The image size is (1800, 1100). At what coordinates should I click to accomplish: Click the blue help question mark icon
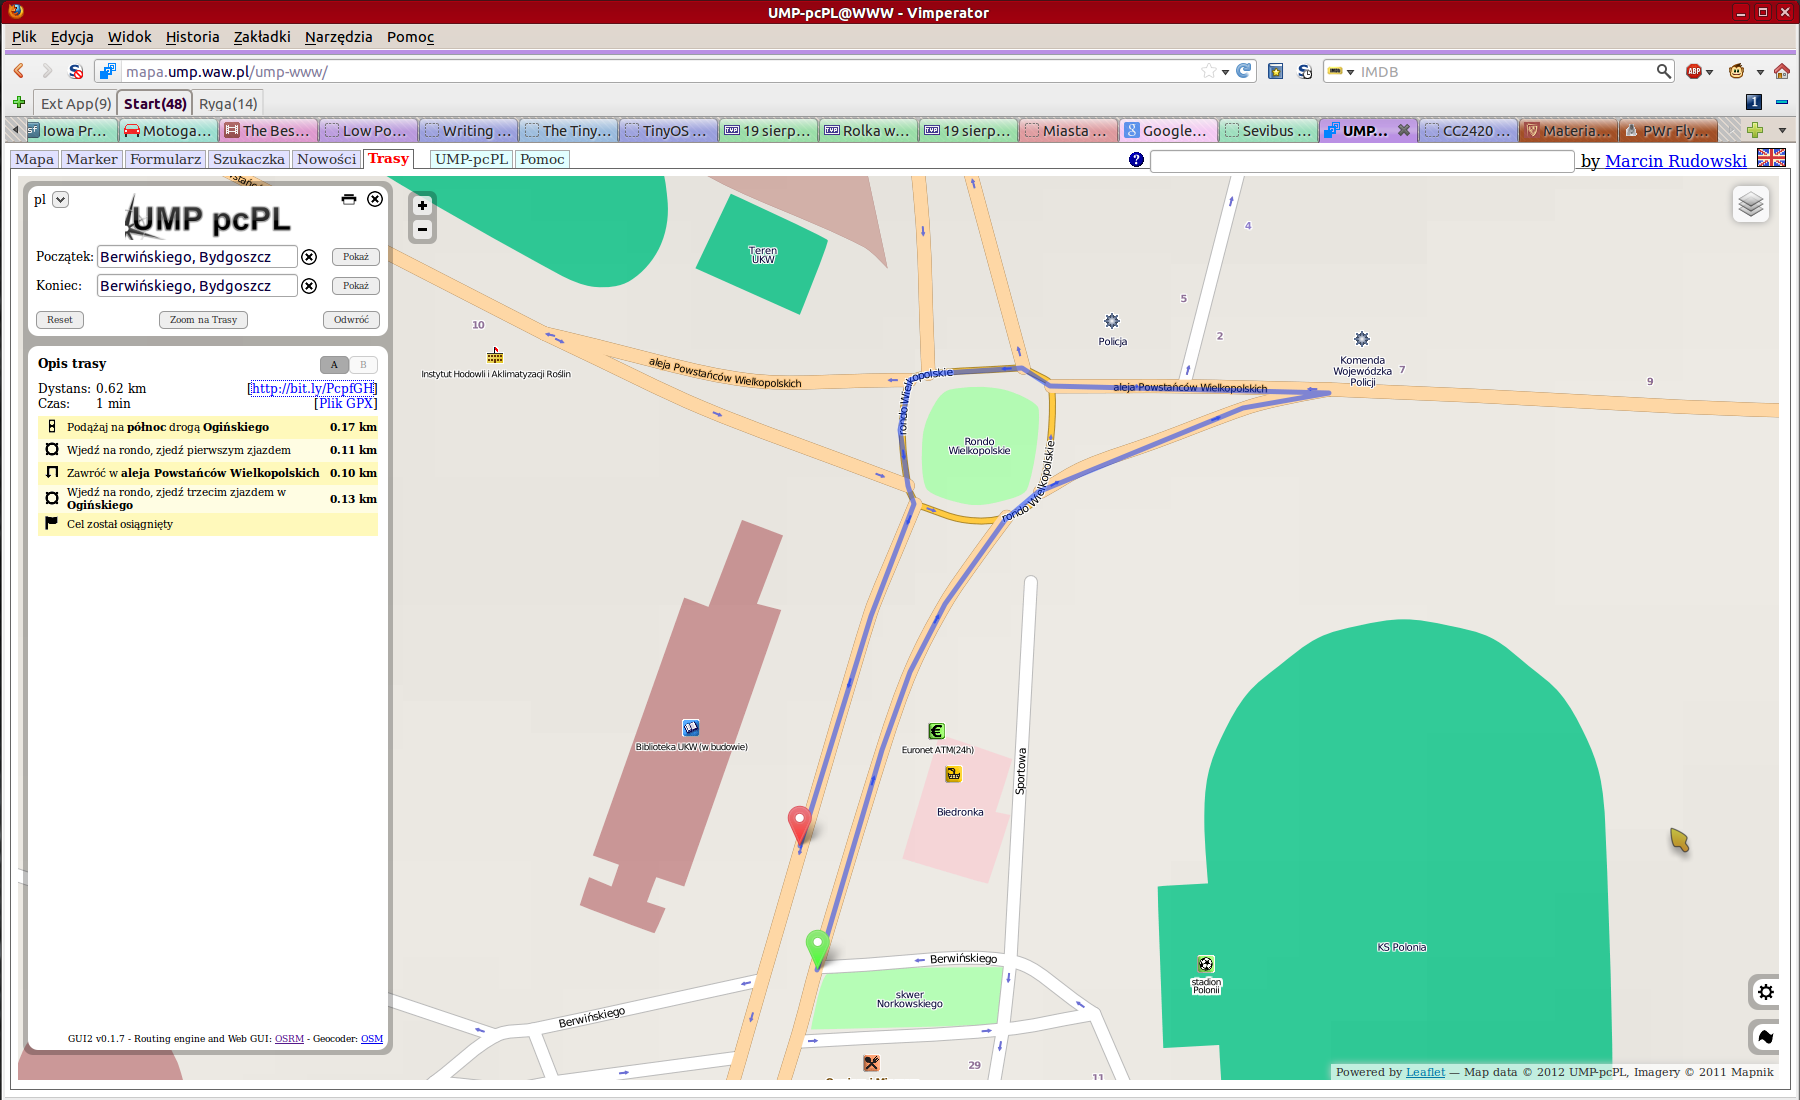[1136, 160]
